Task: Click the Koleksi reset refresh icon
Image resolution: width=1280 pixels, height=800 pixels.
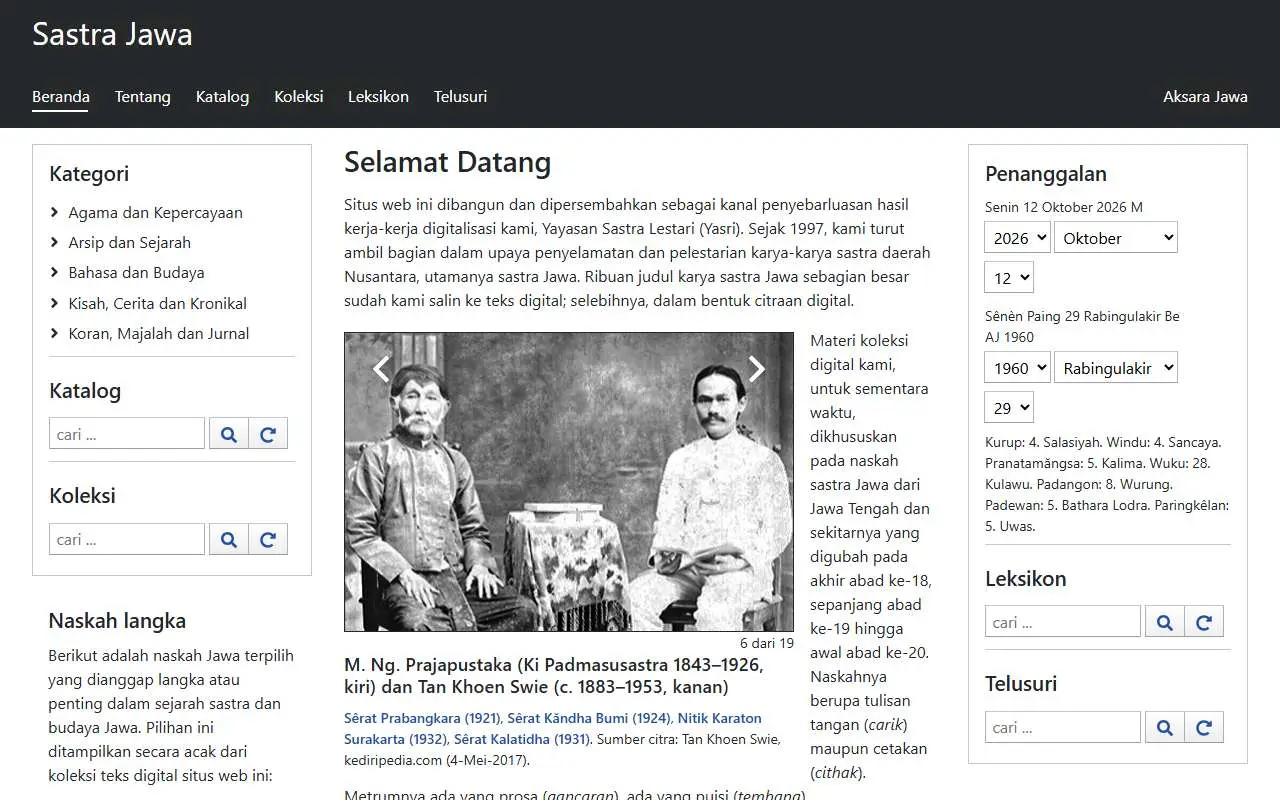Action: 268,539
